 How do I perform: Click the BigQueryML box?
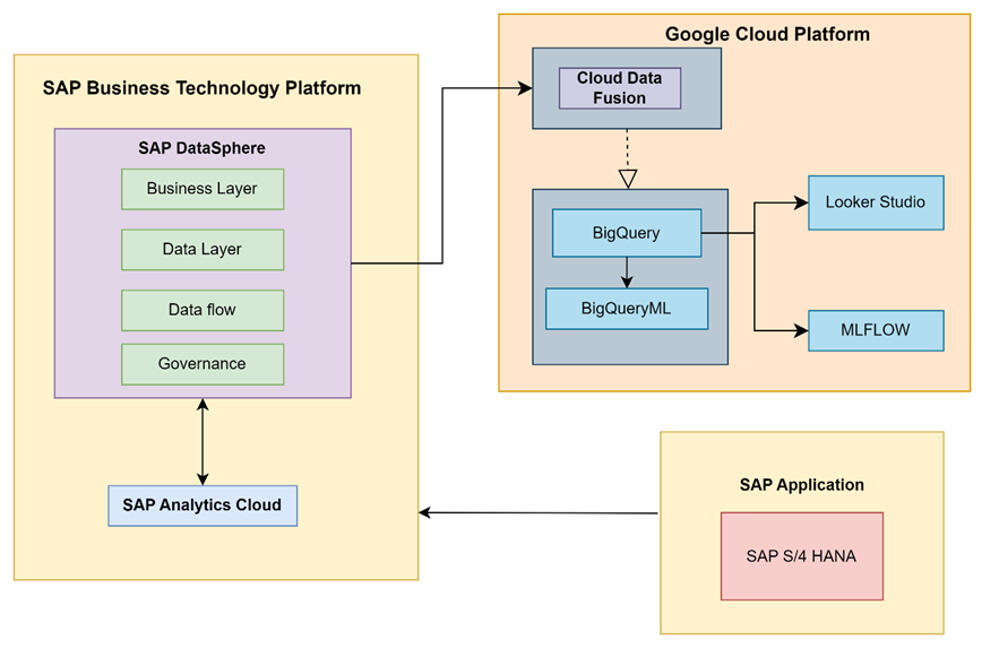pyautogui.click(x=626, y=308)
